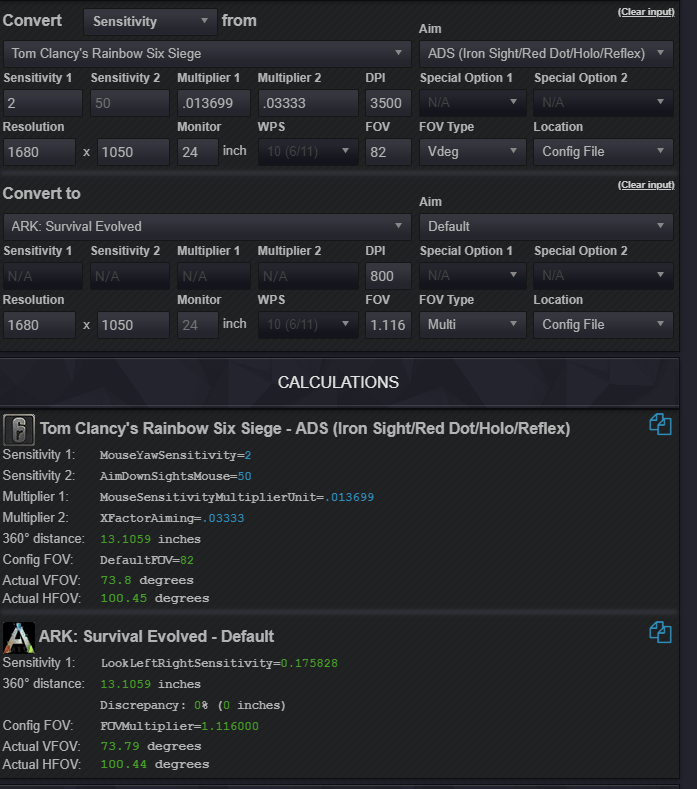Click the ARK Survival Evolved game logo
The width and height of the screenshot is (697, 789).
(19, 638)
